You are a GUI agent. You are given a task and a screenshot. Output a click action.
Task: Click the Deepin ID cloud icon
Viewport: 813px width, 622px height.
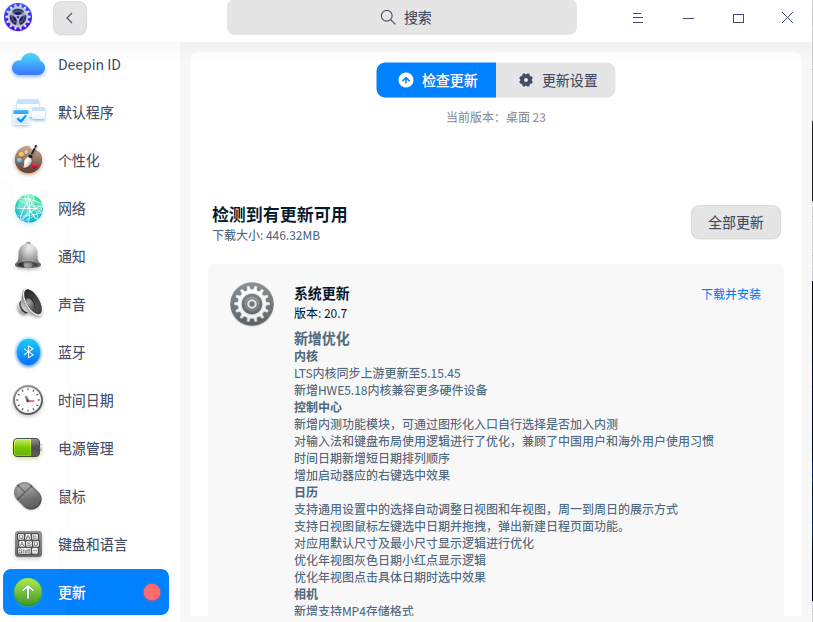pos(29,65)
